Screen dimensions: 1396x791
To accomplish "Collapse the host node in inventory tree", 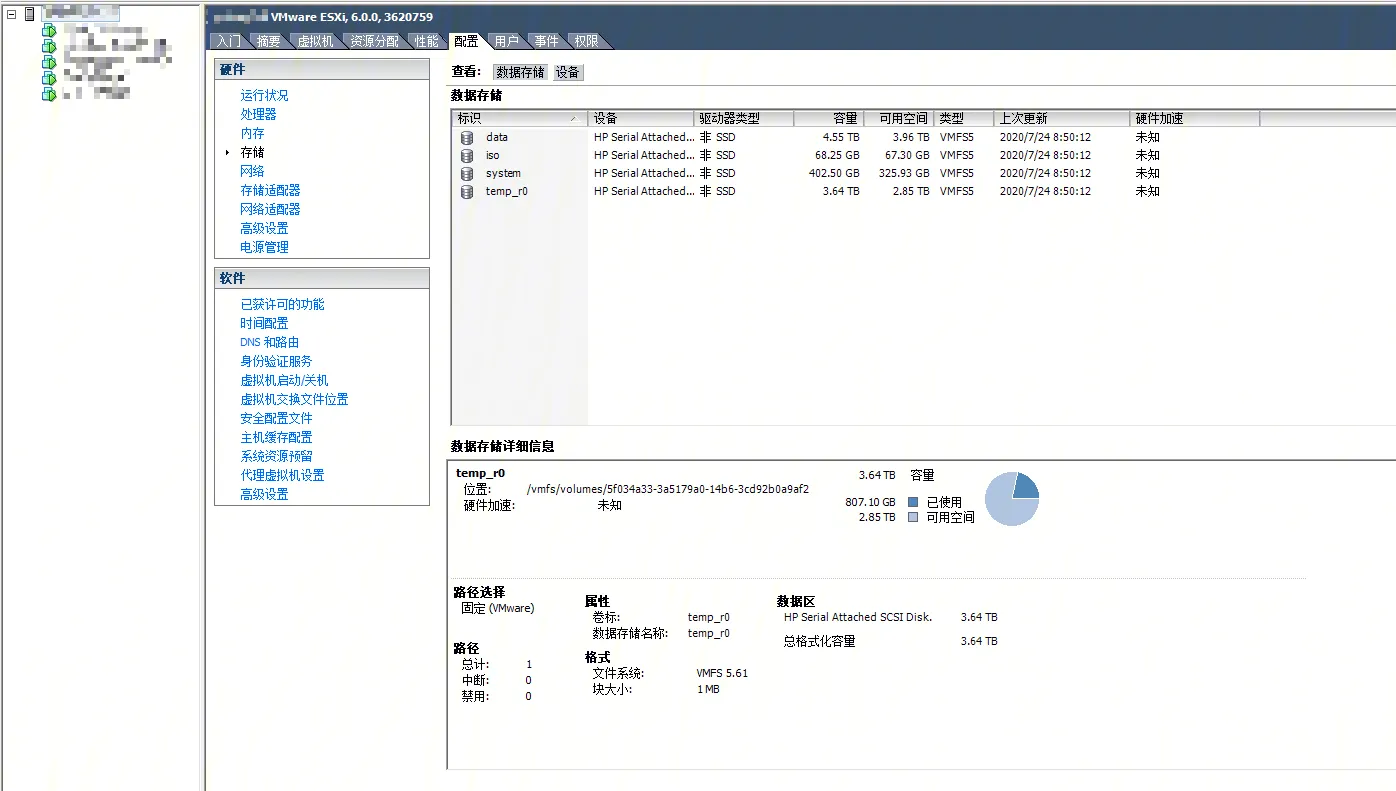I will pyautogui.click(x=11, y=14).
